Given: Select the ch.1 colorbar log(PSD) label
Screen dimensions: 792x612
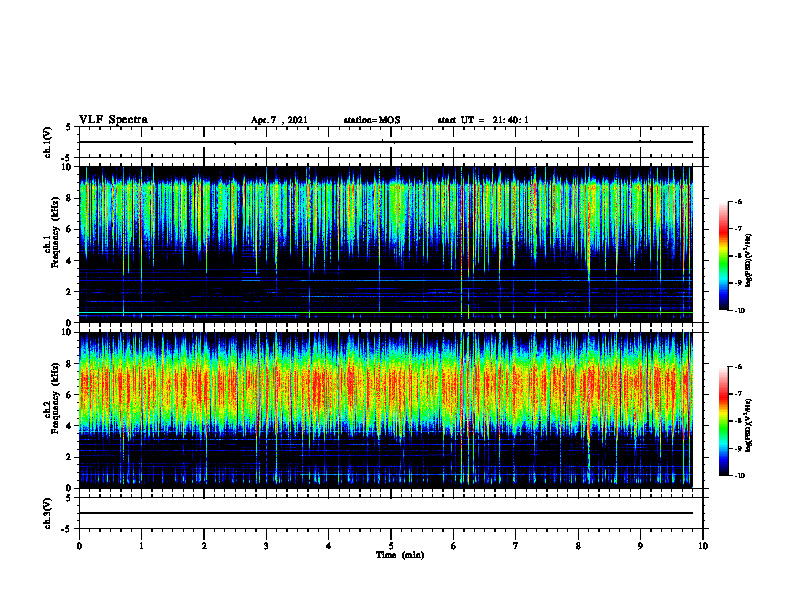Looking at the screenshot, I should (748, 261).
